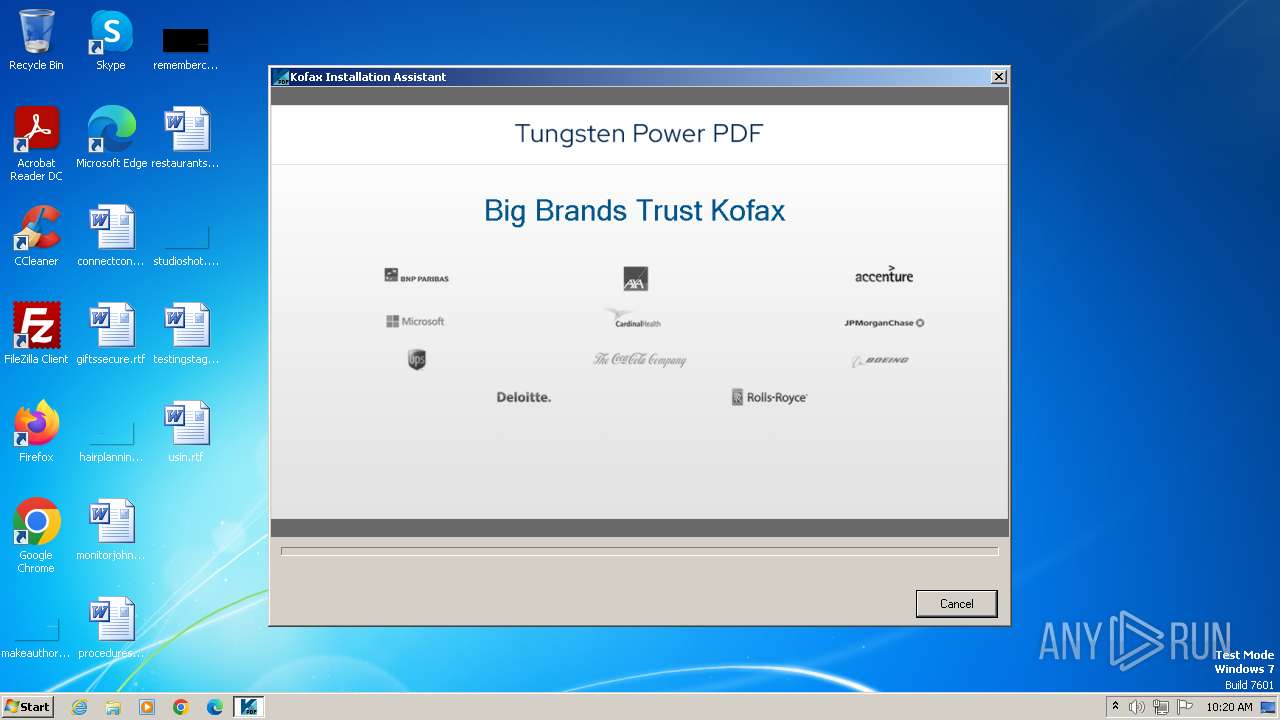Click the Coca-Cola Company logo
This screenshot has width=1280, height=720.
[x=640, y=359]
